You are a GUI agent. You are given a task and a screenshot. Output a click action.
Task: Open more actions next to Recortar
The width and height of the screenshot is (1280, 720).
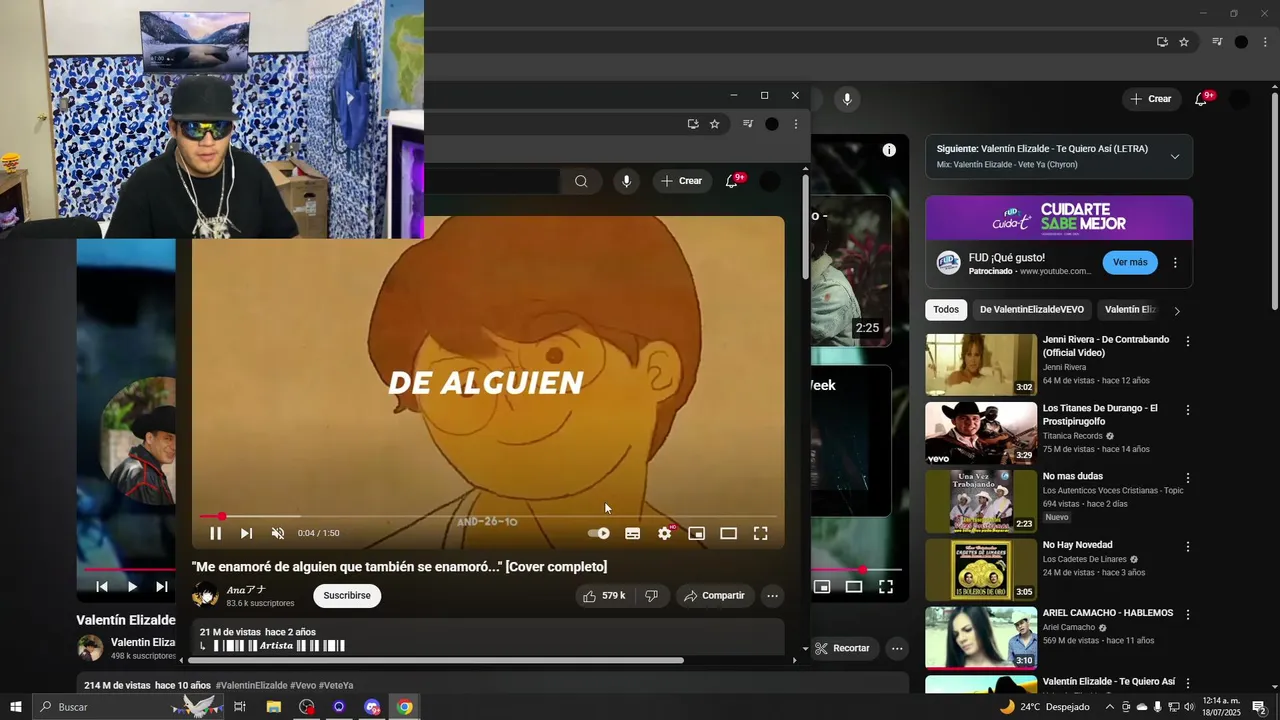tap(897, 648)
